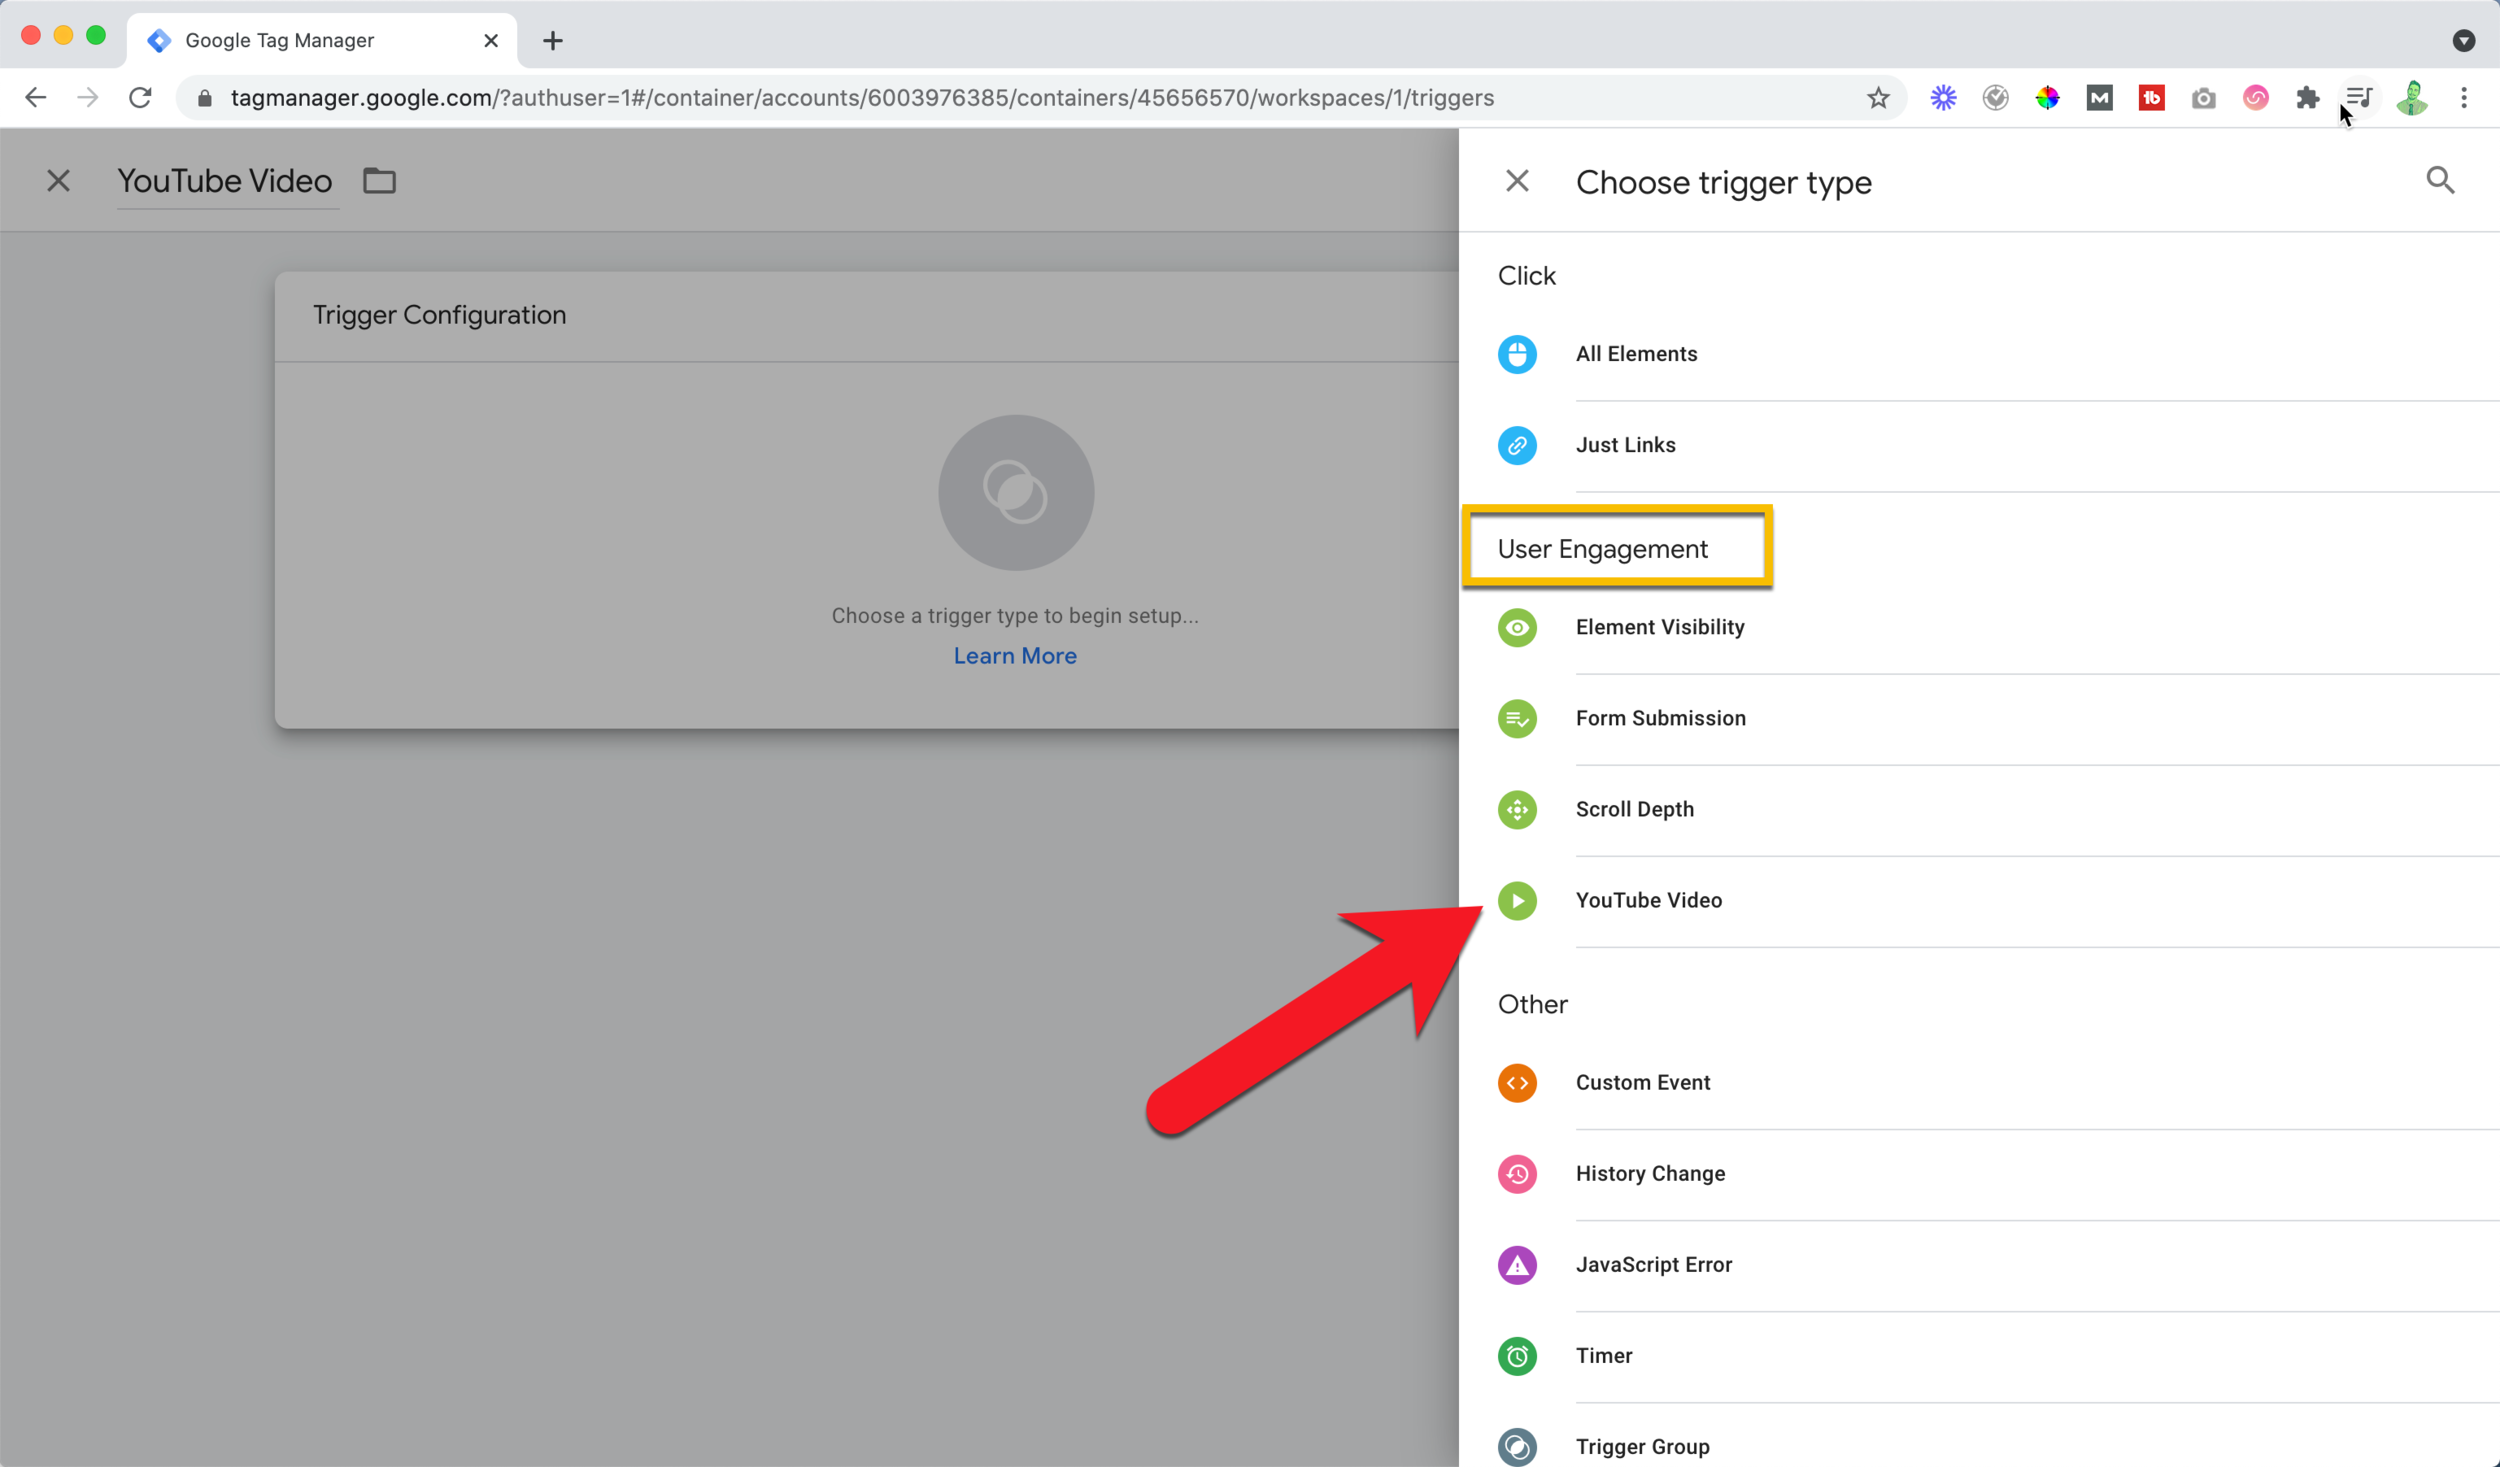Viewport: 2500px width, 1467px height.
Task: Reload the Tag Manager page
Action: pos(141,97)
